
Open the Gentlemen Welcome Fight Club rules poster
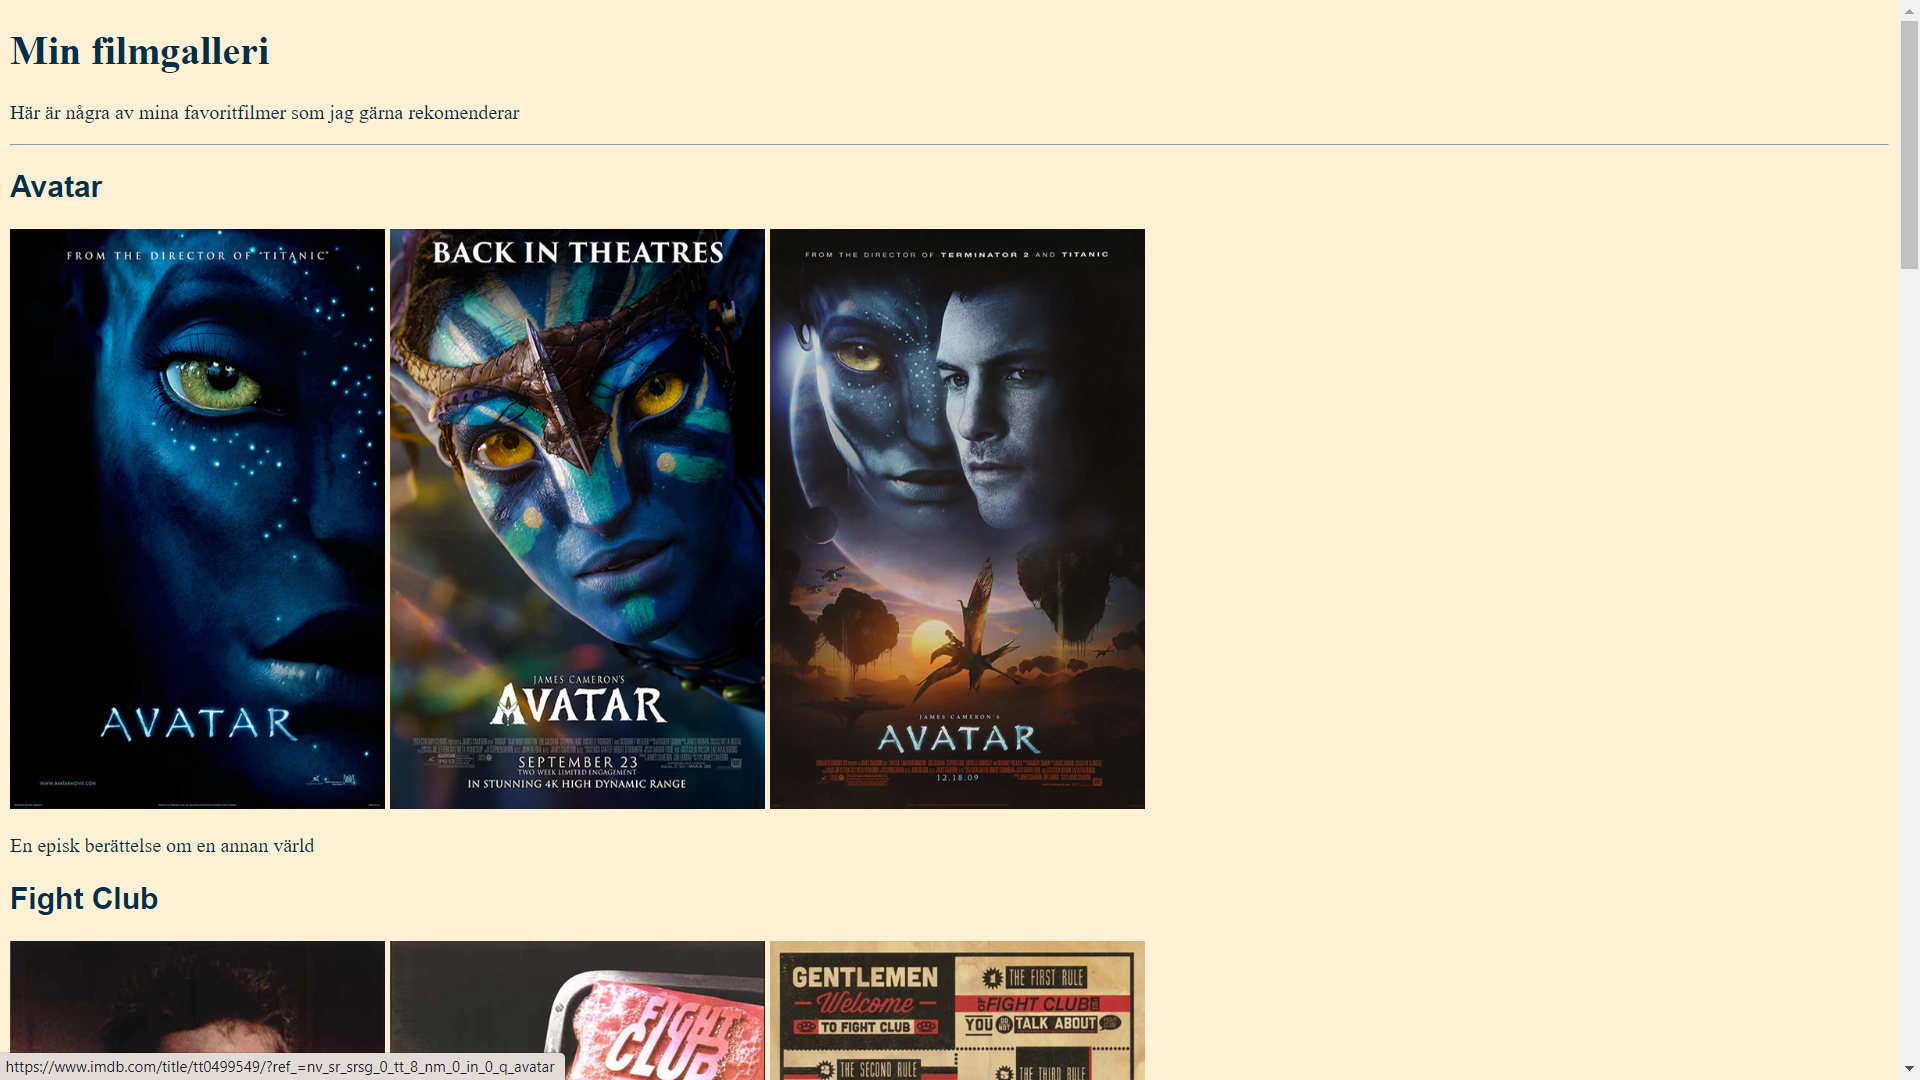pos(957,1010)
